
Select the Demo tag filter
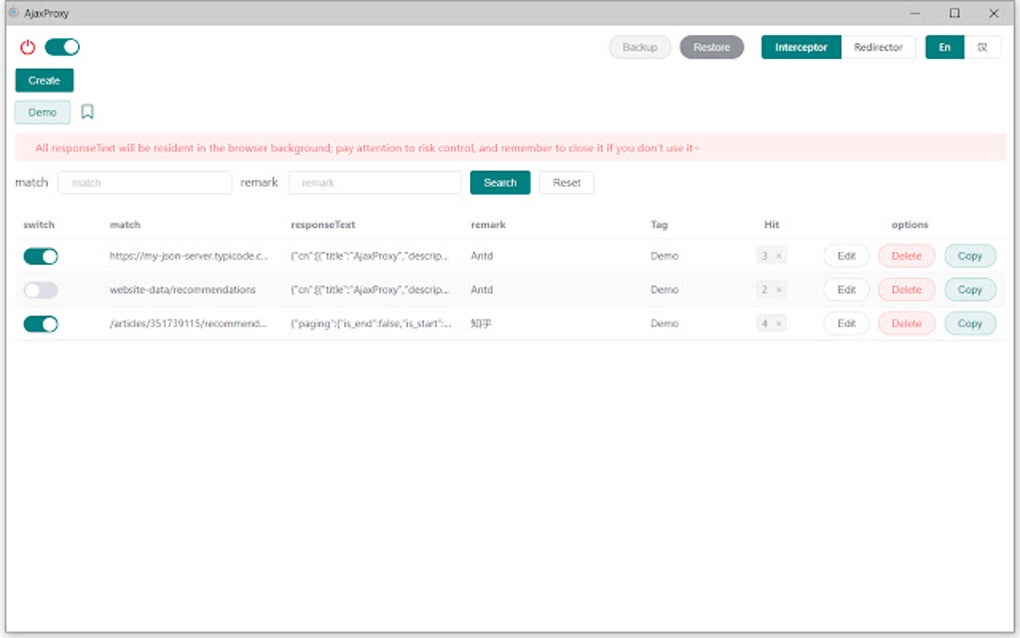(42, 111)
